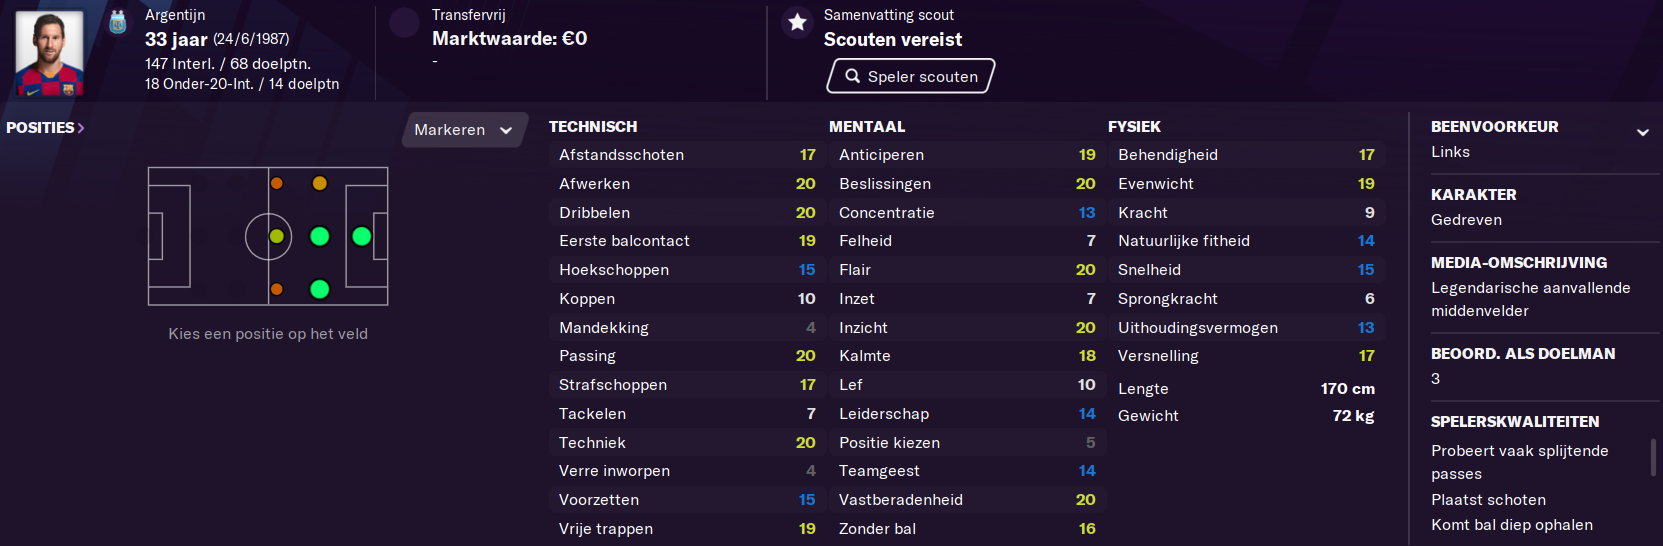Open the Markeren dropdown
This screenshot has height=546, width=1663.
click(x=464, y=130)
